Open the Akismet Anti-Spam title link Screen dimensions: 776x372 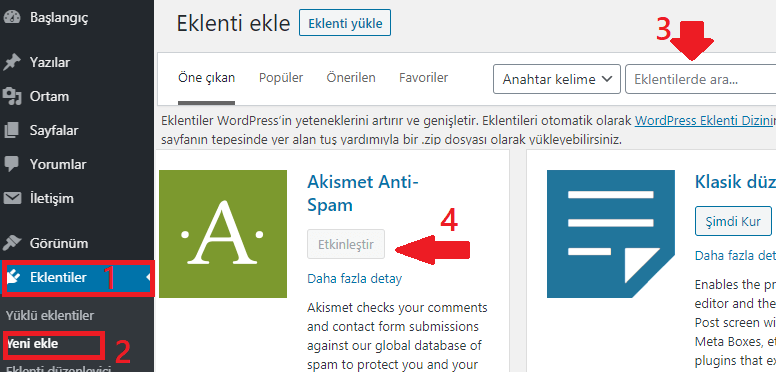point(363,193)
